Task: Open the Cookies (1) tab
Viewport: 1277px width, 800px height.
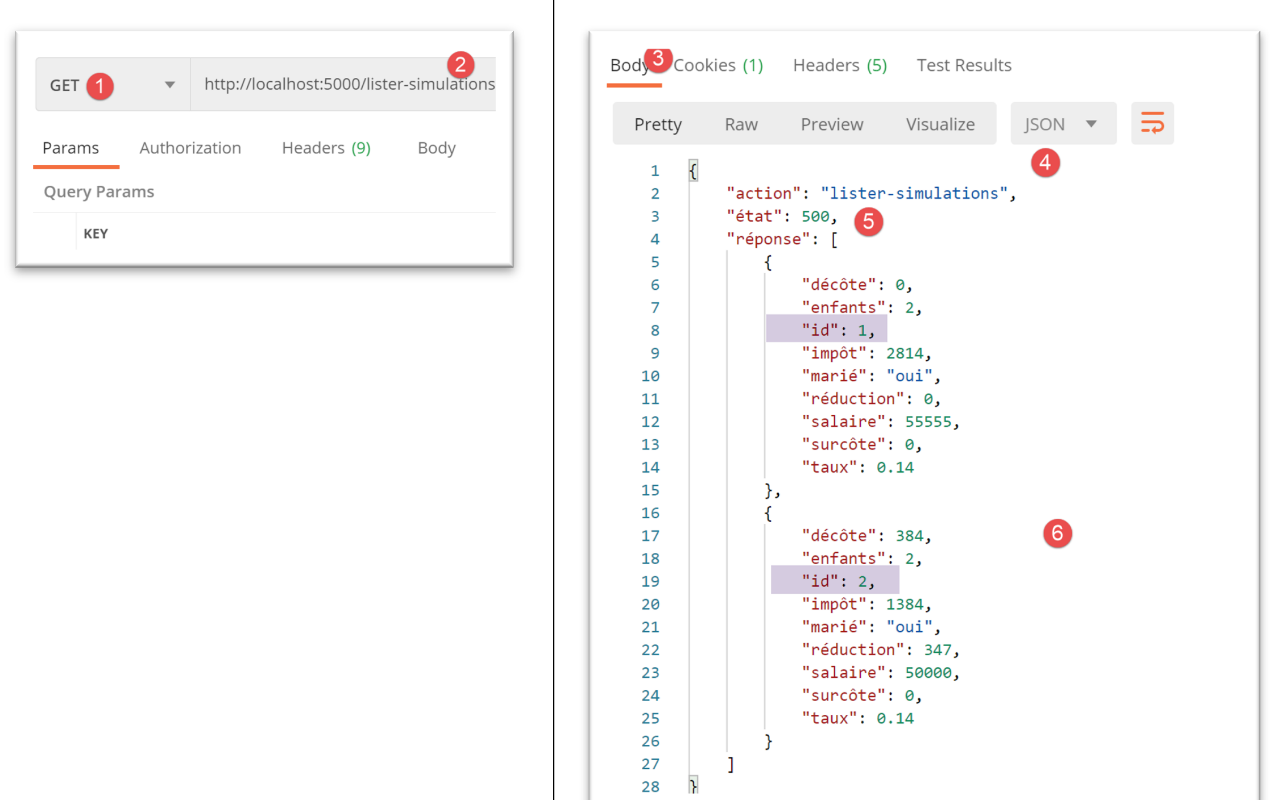Action: point(718,66)
